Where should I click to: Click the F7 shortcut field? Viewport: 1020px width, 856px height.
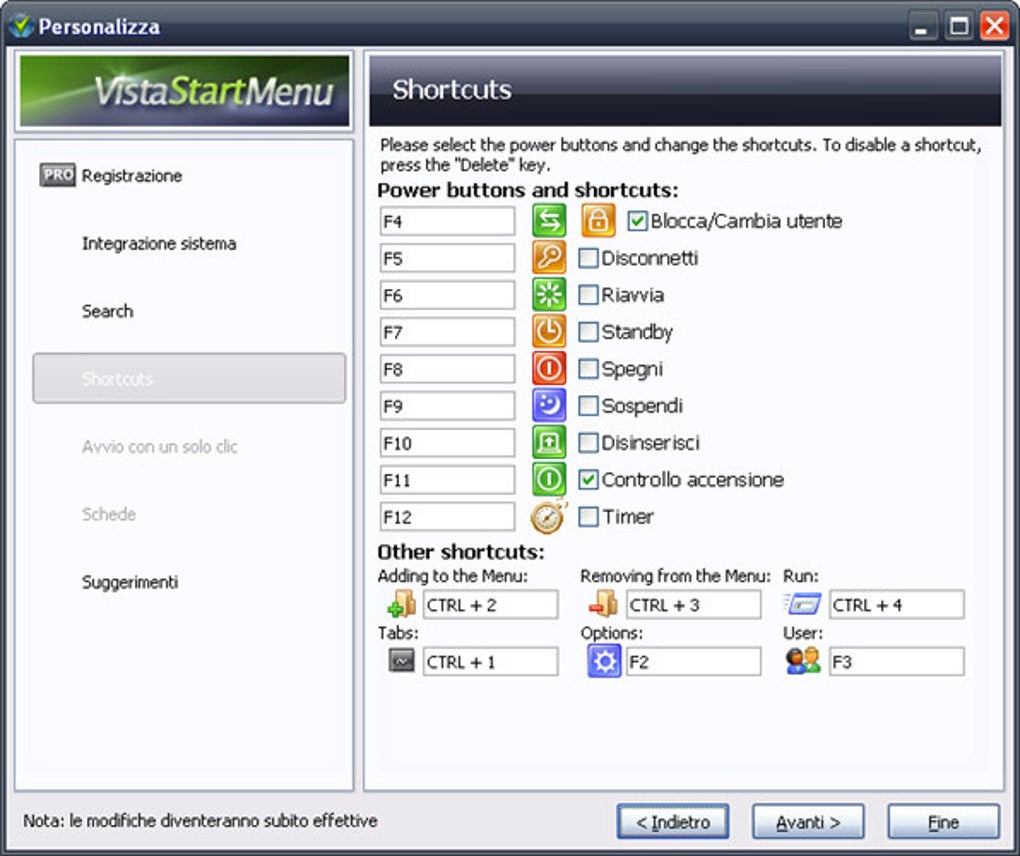coord(448,332)
